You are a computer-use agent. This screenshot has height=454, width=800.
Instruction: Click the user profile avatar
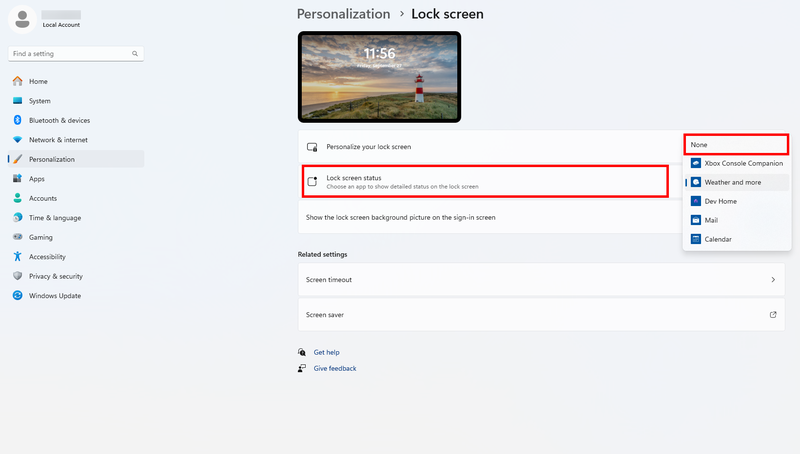(22, 19)
